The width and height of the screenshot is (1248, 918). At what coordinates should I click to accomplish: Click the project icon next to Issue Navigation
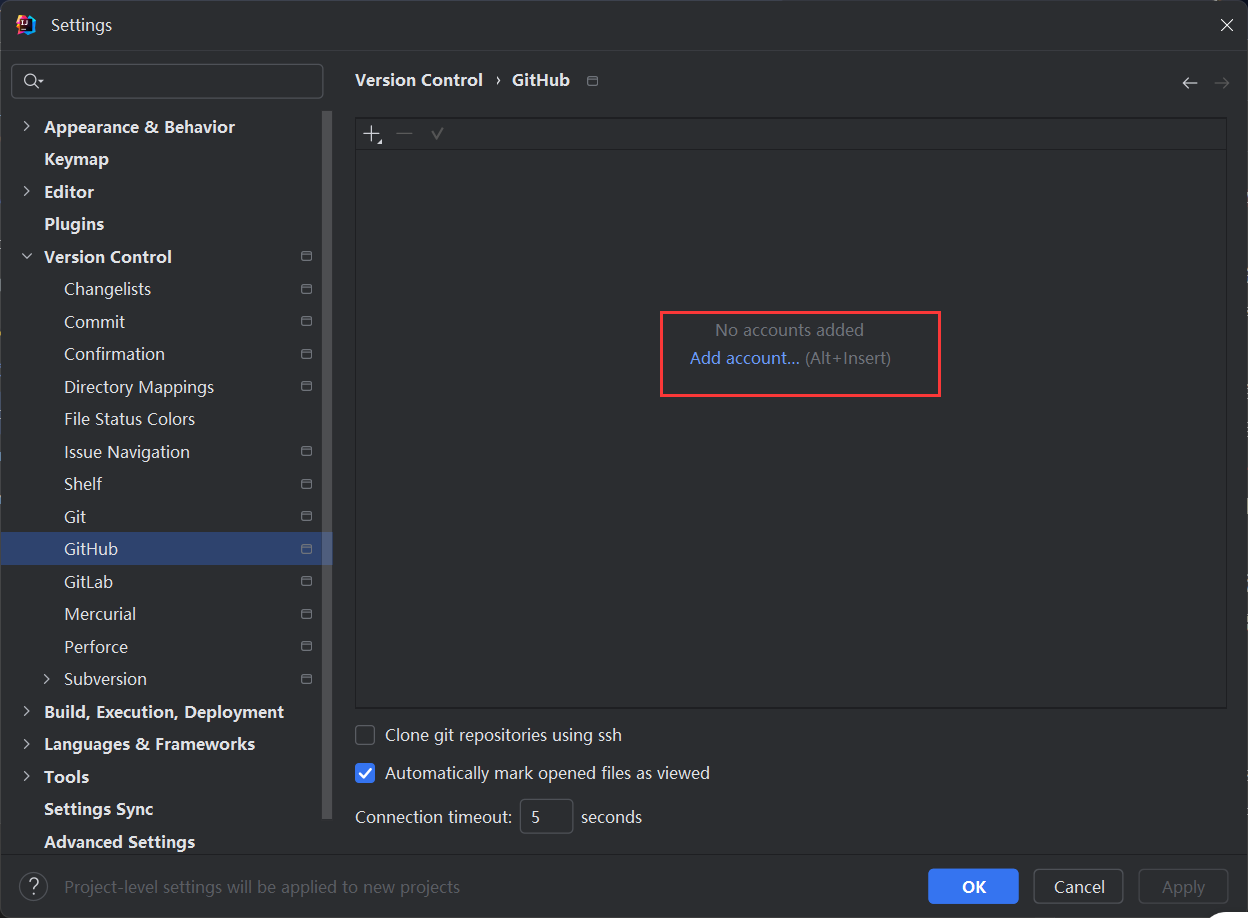[307, 452]
